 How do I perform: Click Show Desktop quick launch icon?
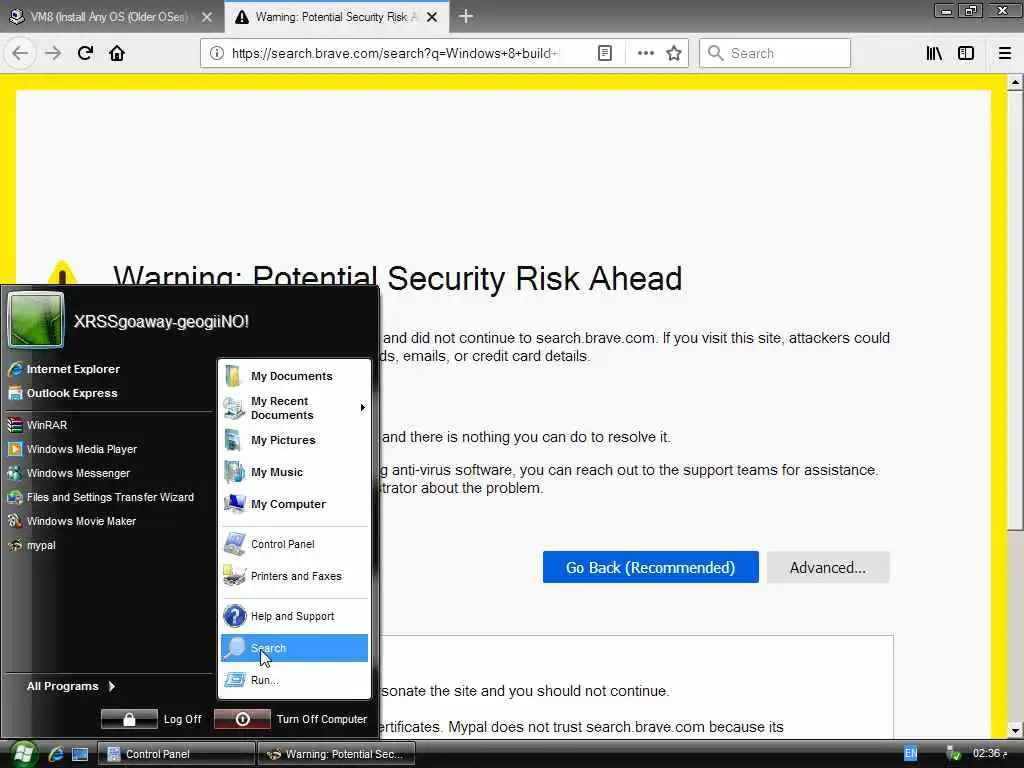pos(80,754)
